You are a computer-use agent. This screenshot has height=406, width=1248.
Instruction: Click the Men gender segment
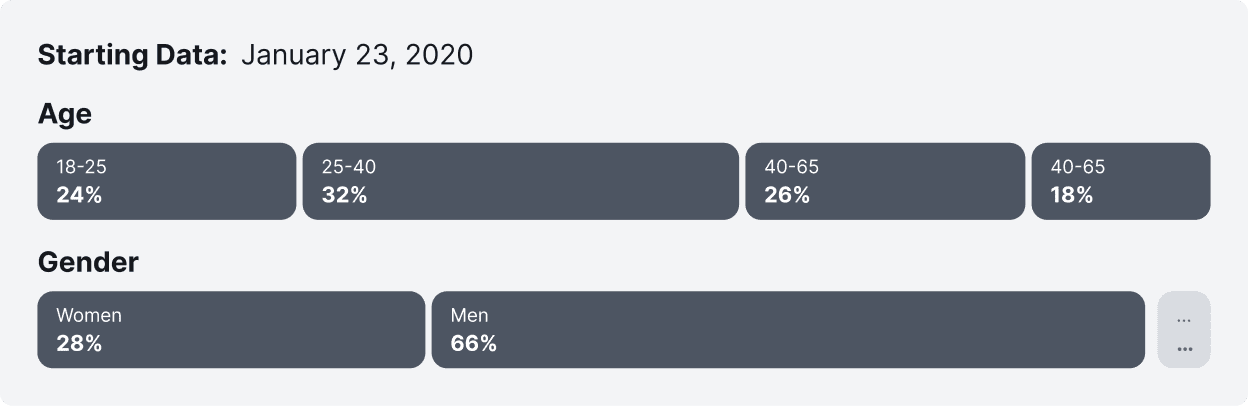coord(787,329)
